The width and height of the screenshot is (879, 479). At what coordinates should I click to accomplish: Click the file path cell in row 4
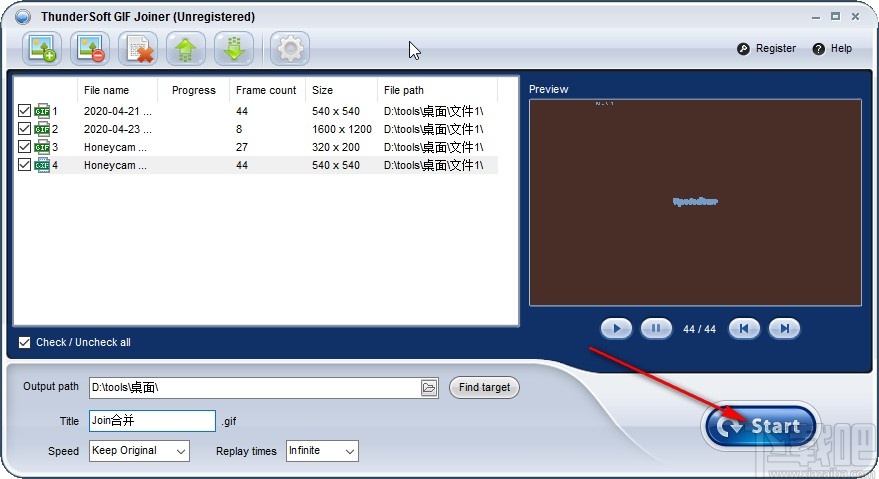433,165
